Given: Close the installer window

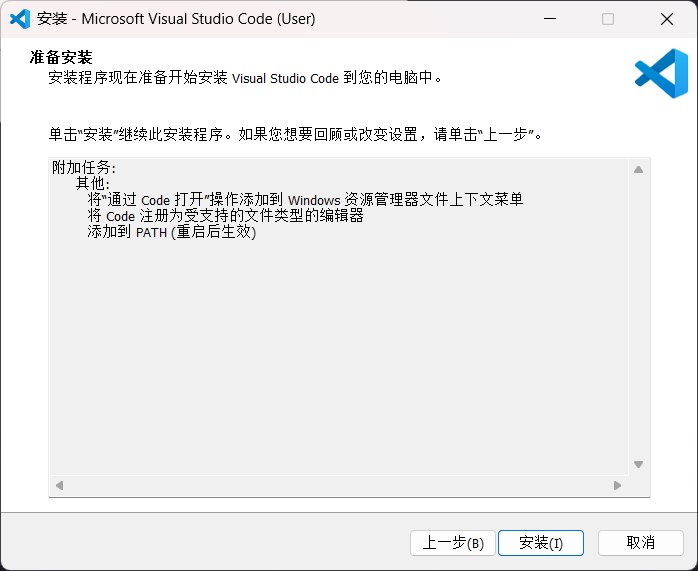Looking at the screenshot, I should (667, 19).
